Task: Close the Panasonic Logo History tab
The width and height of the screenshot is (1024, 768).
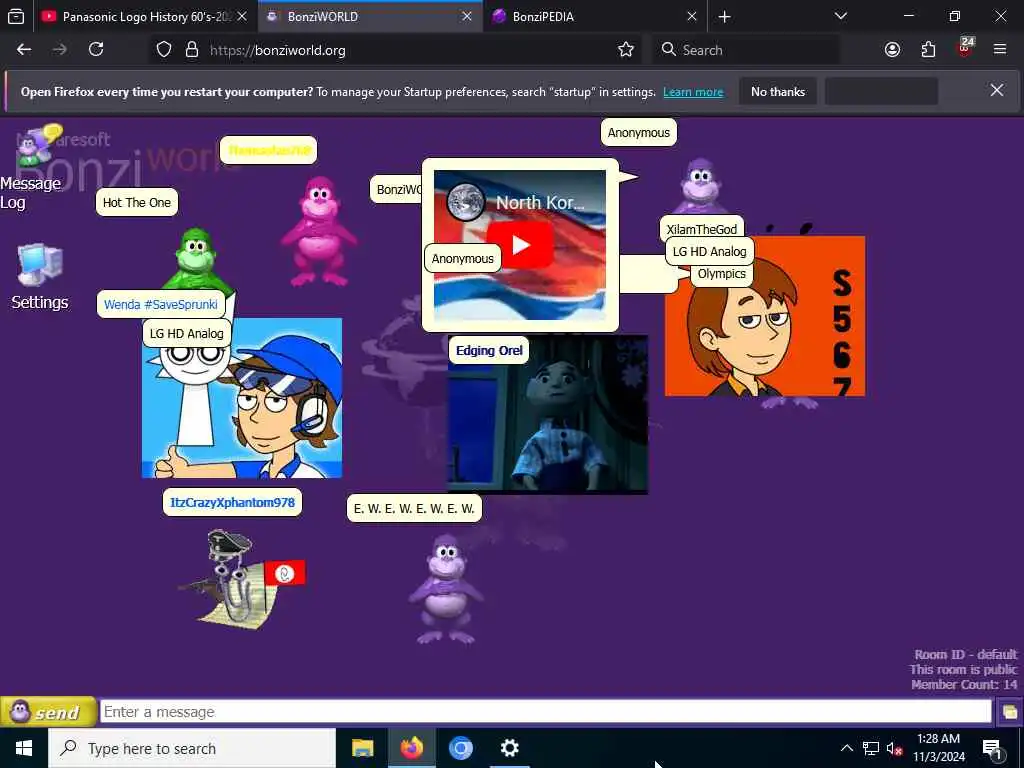Action: point(242,16)
